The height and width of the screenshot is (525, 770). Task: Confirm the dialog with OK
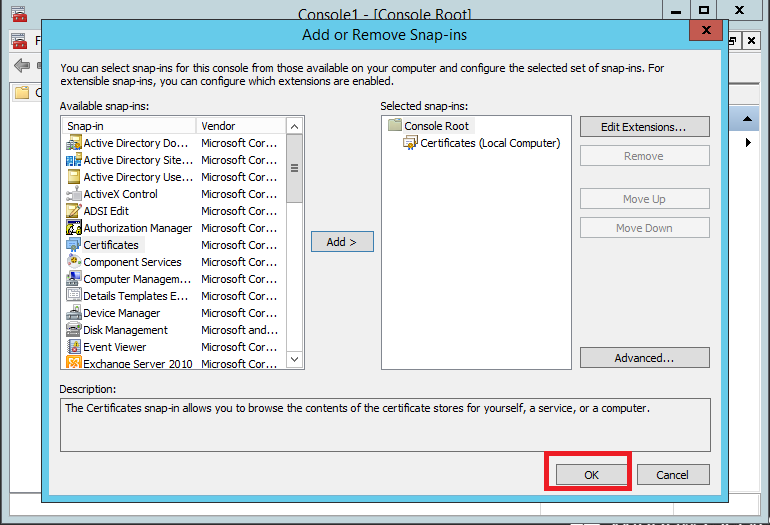click(x=591, y=475)
